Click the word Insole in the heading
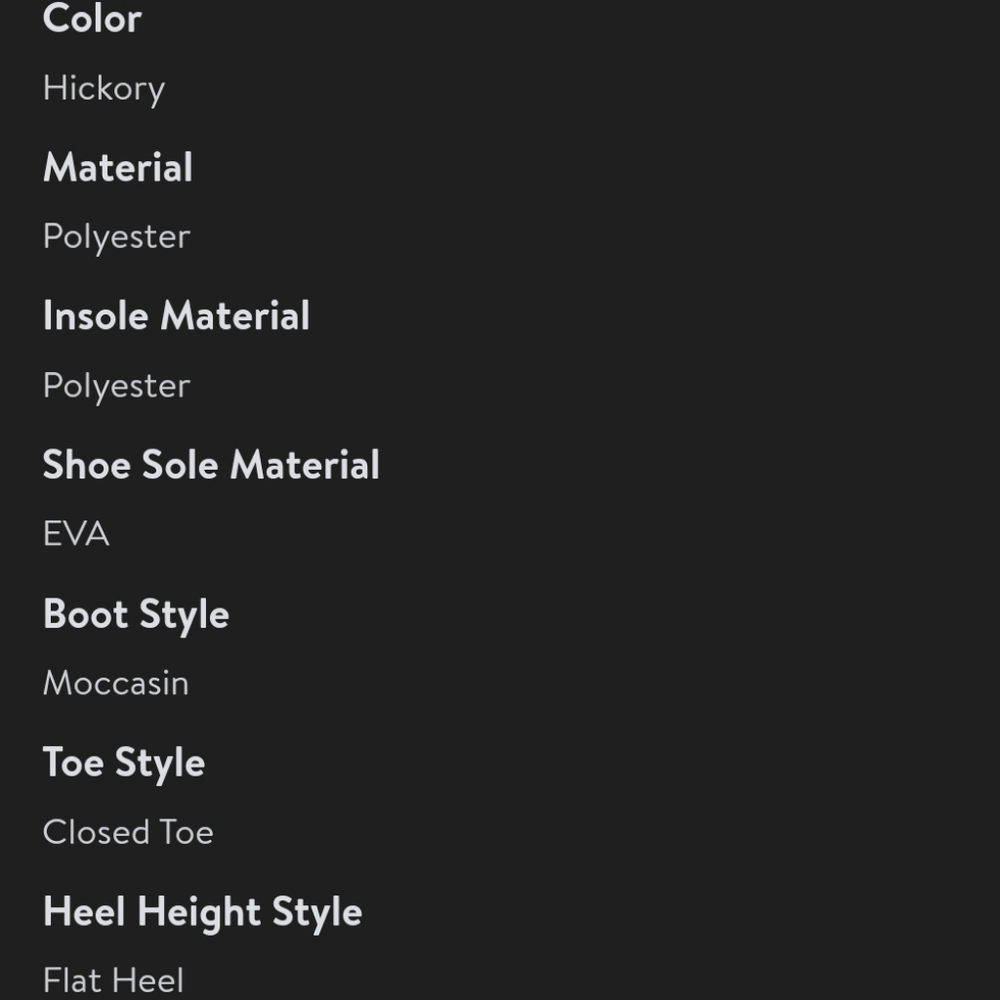Image resolution: width=1000 pixels, height=1000 pixels. 96,316
